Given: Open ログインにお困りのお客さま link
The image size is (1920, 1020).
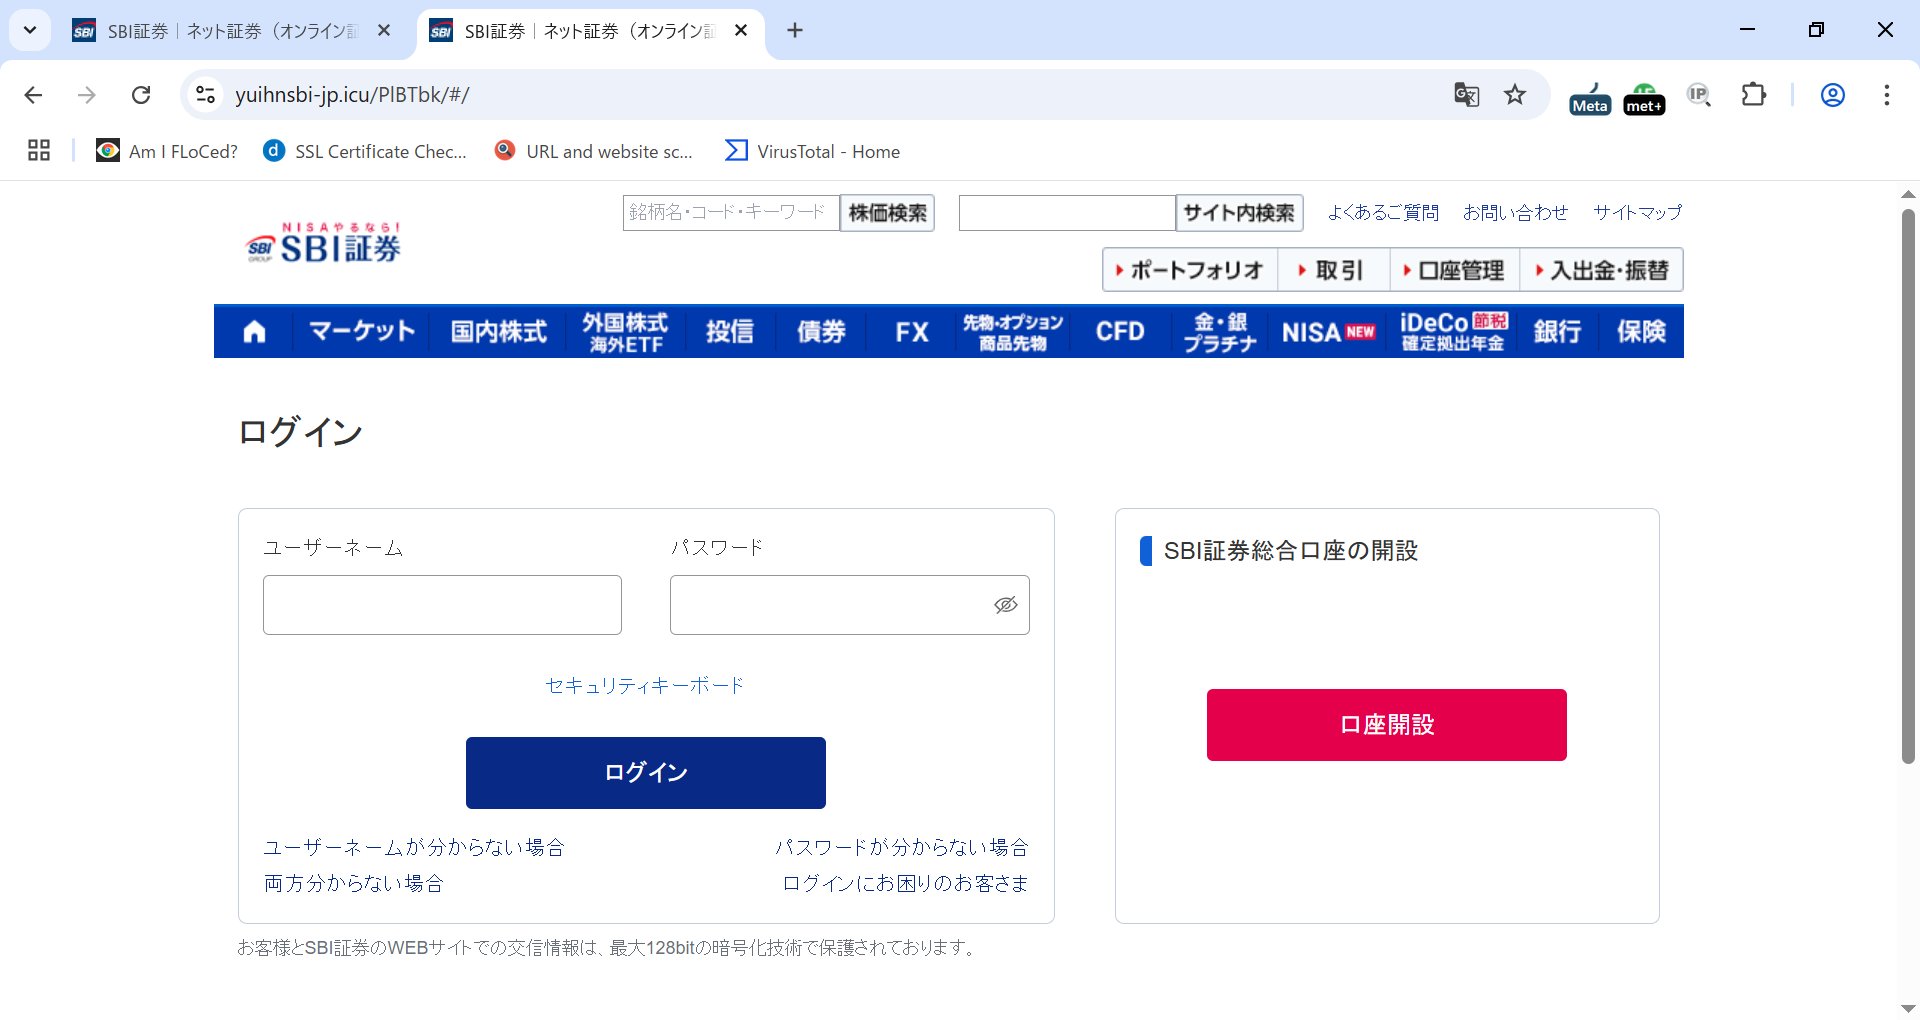Looking at the screenshot, I should (x=905, y=884).
